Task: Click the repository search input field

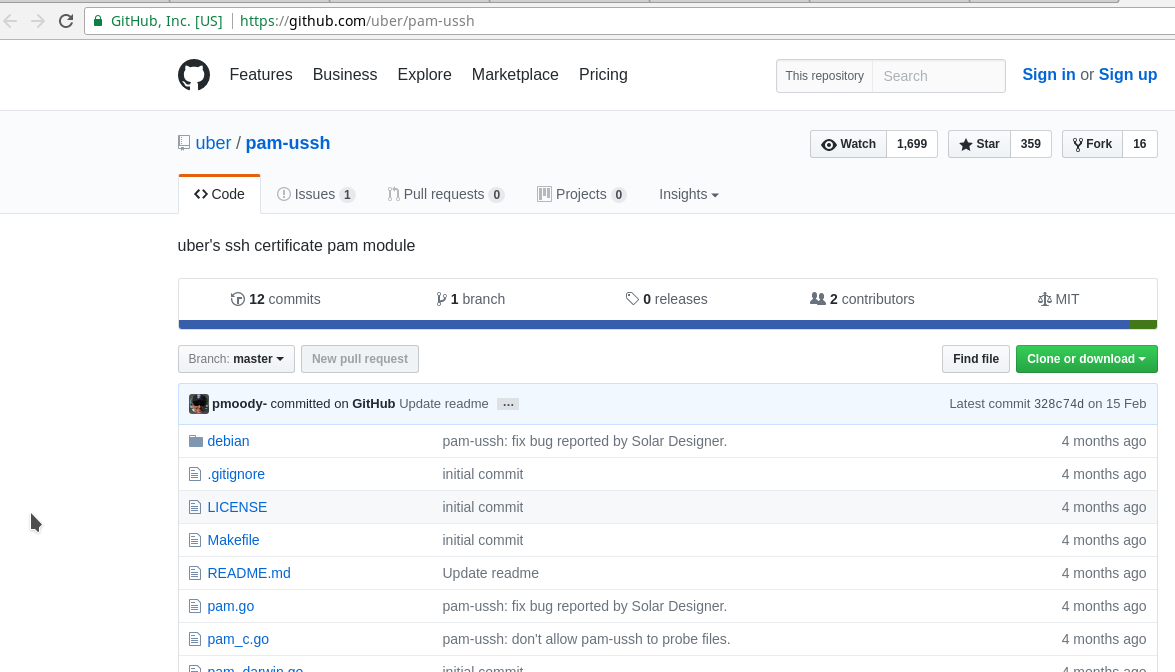Action: point(939,76)
